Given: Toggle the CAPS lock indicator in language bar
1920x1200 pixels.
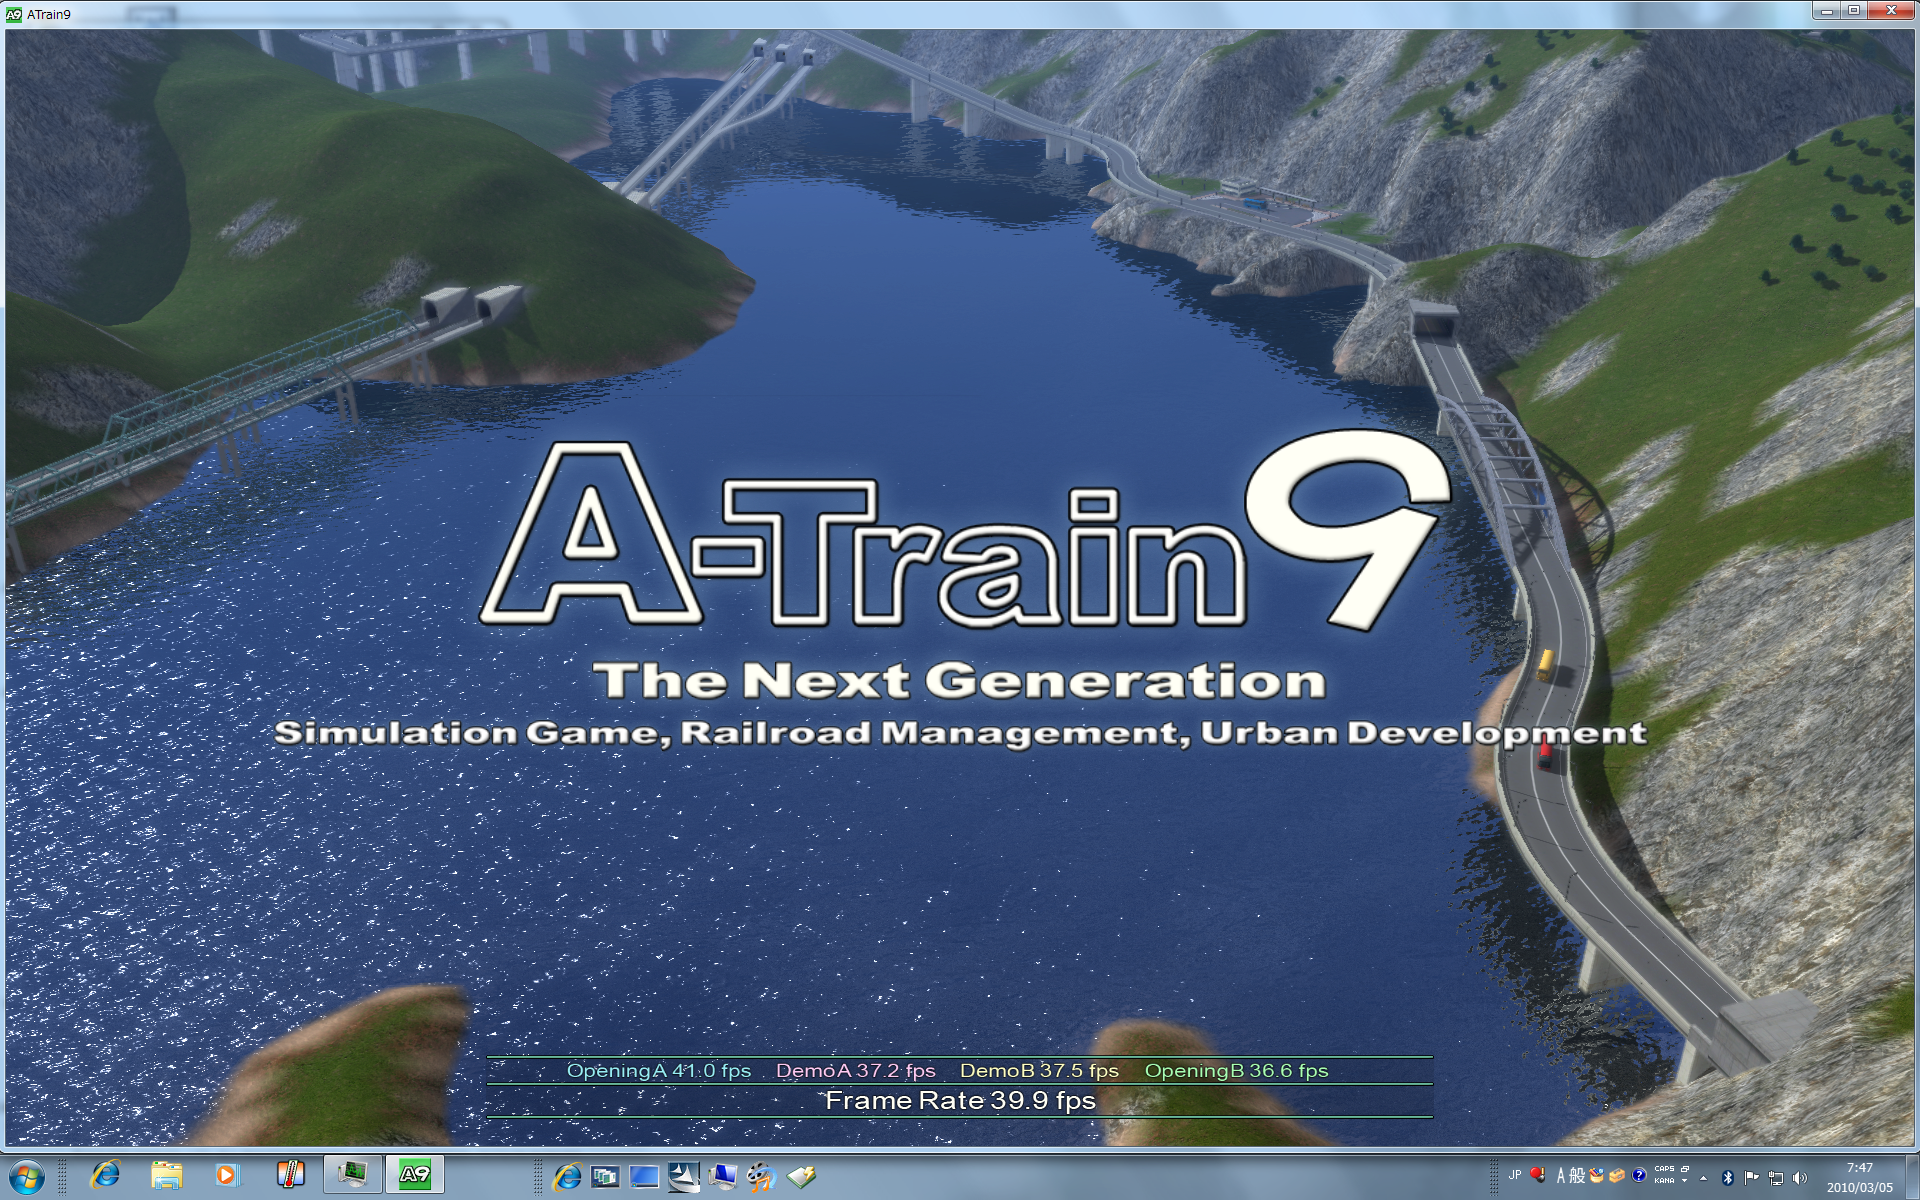Looking at the screenshot, I should [1664, 1168].
